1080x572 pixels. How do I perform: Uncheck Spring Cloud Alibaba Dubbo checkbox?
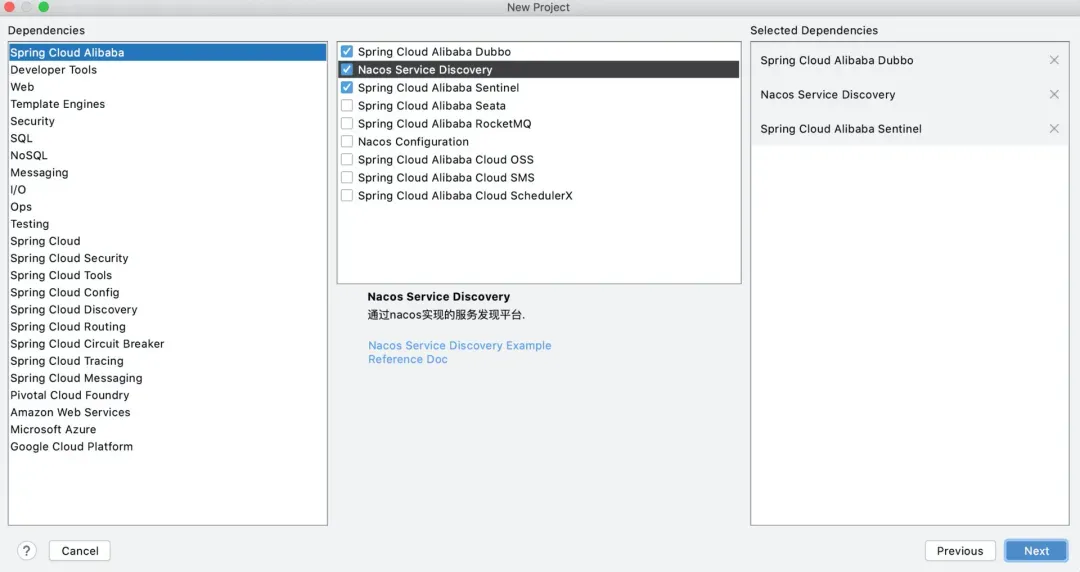coord(346,52)
